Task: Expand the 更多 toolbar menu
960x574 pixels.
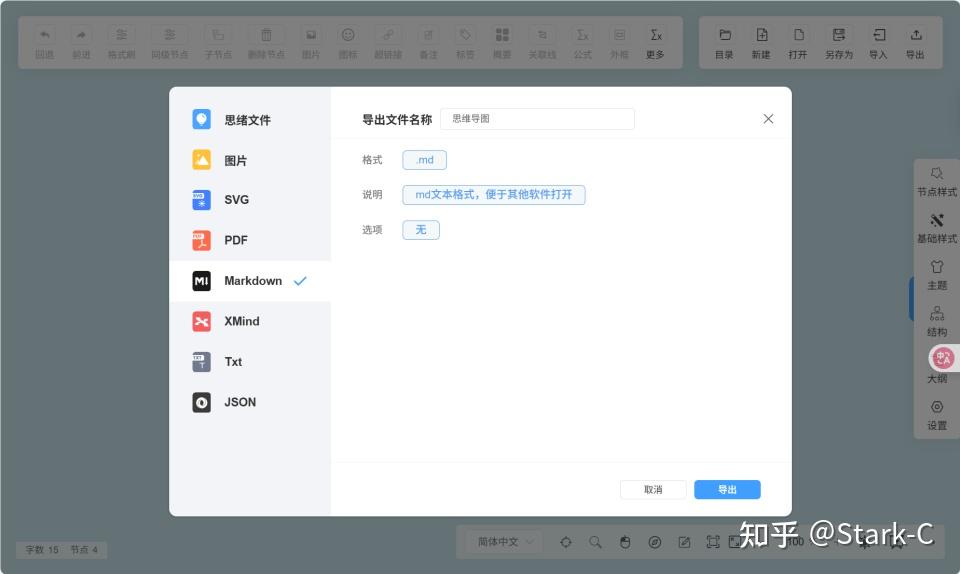Action: tap(655, 43)
